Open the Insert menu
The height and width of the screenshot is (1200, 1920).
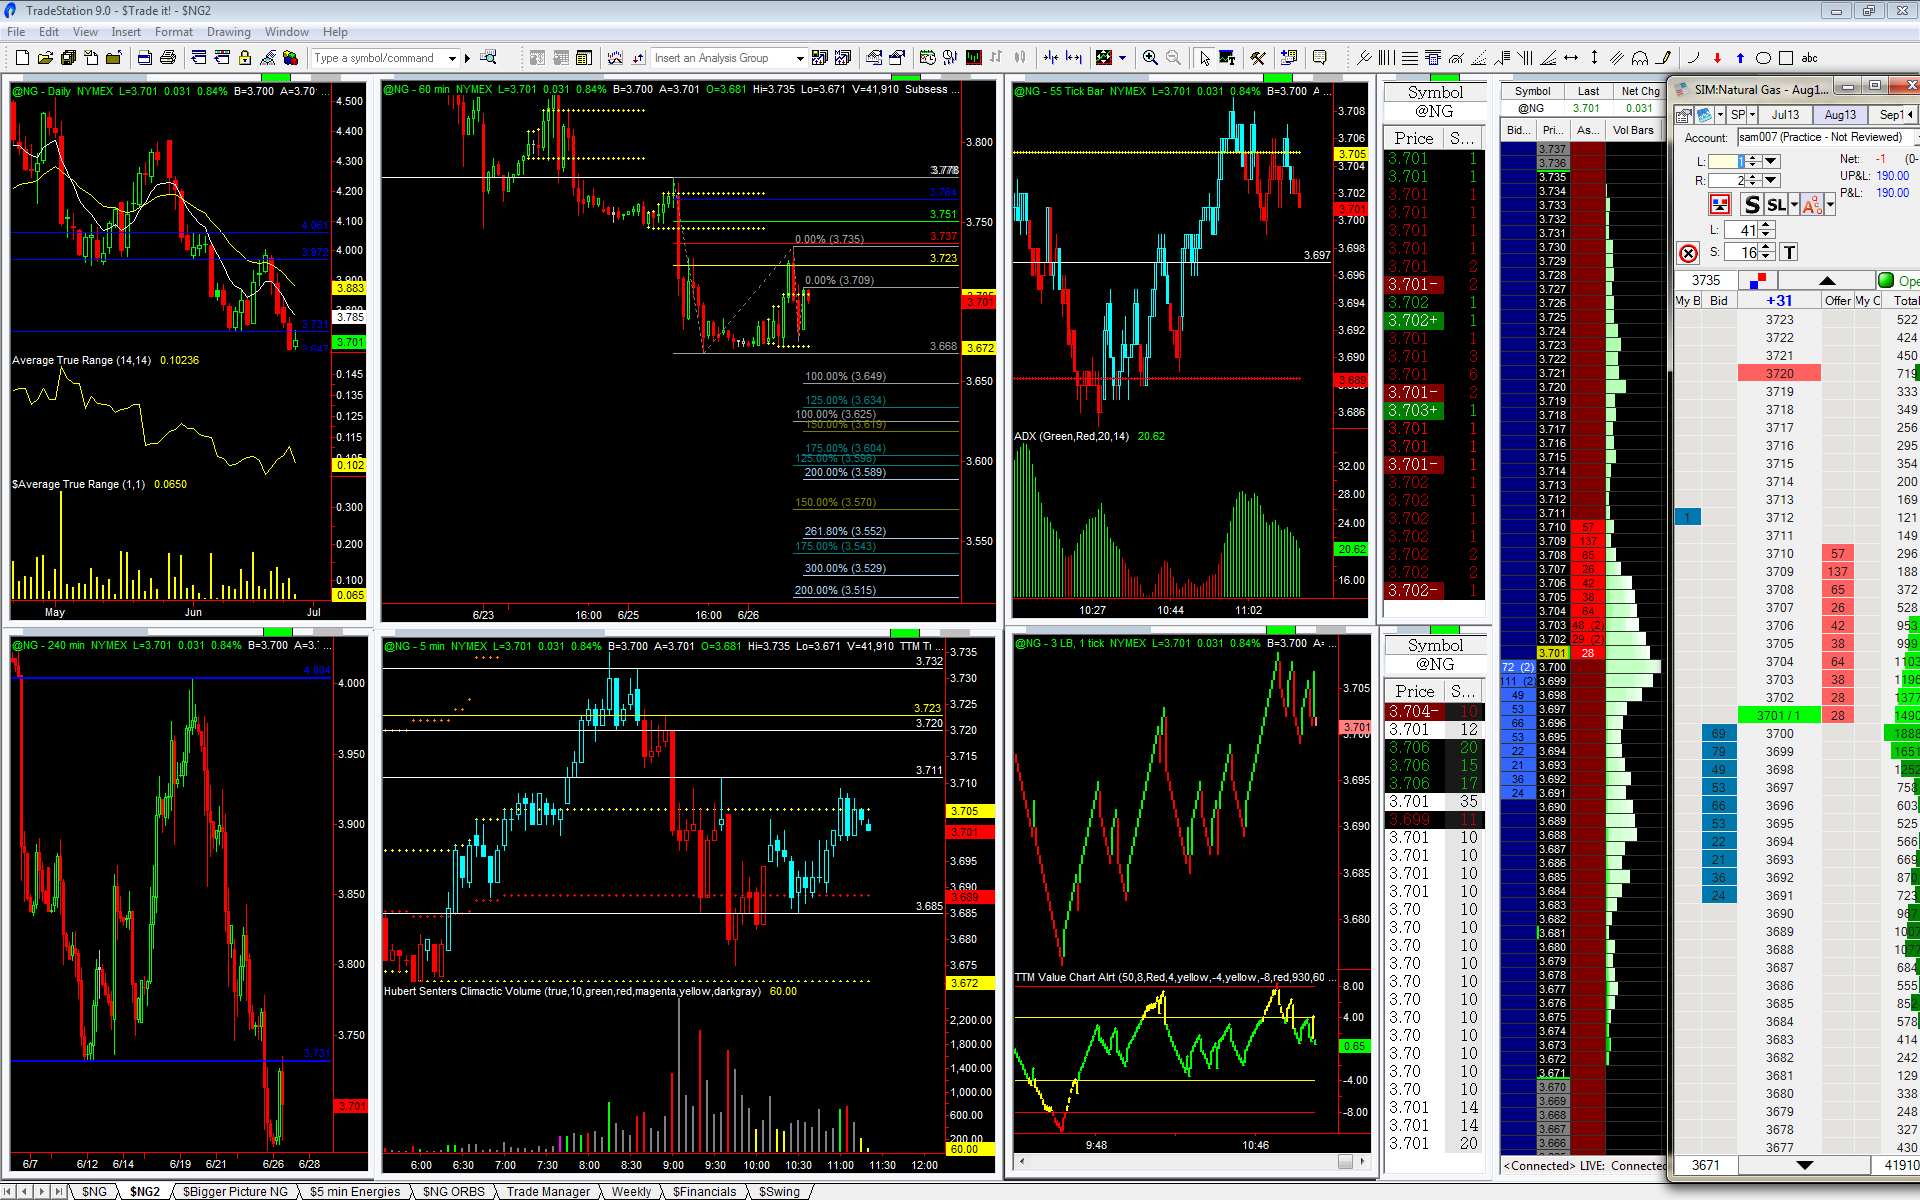(x=126, y=32)
